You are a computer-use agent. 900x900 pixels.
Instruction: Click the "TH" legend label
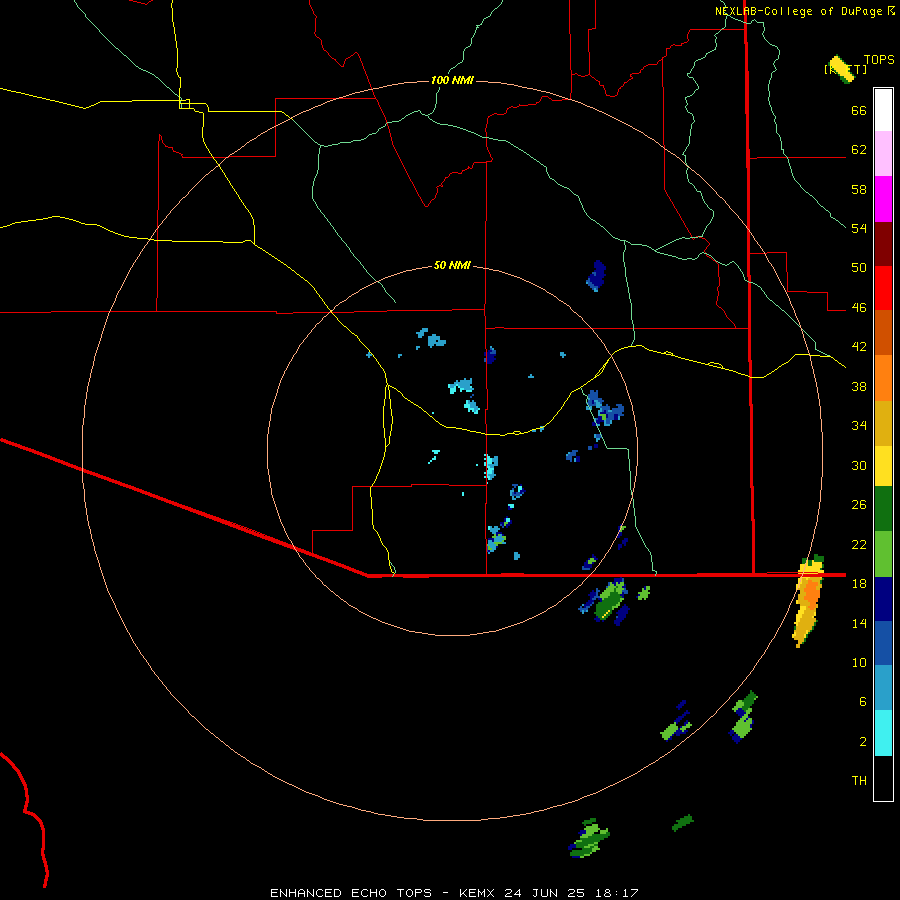tap(859, 780)
